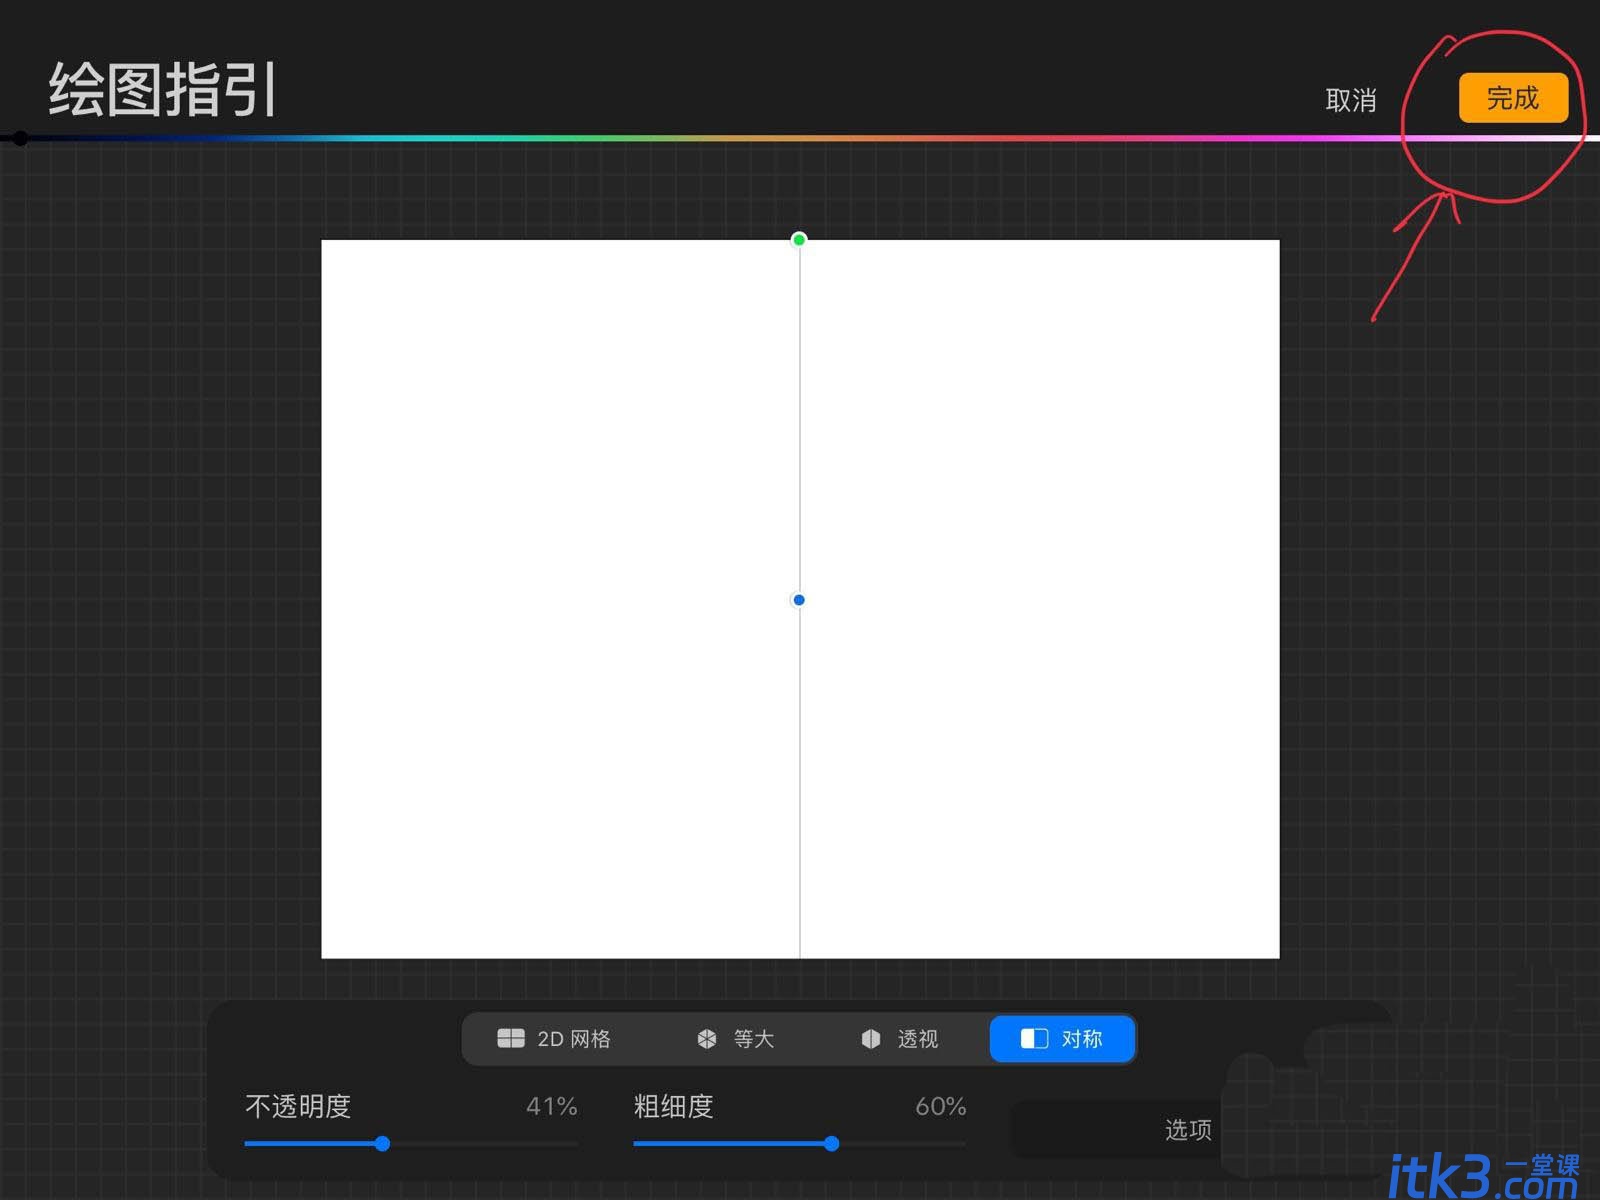Switch to the 等大 isometric tab
Image resolution: width=1600 pixels, height=1200 pixels.
click(735, 1039)
